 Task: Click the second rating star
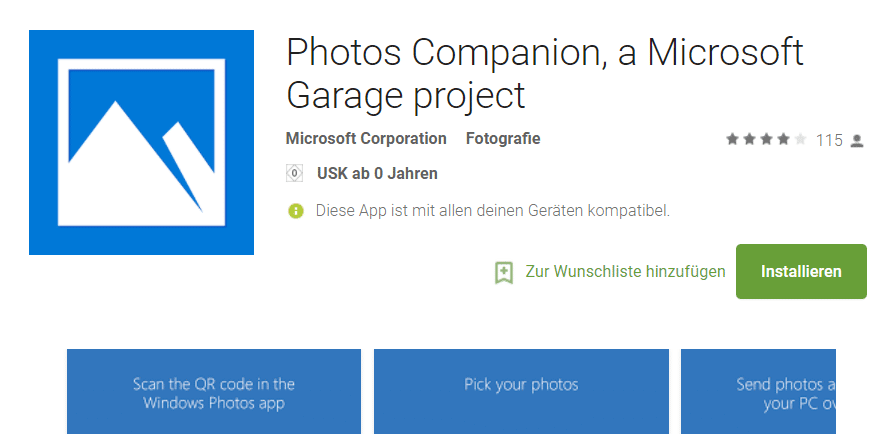click(749, 140)
